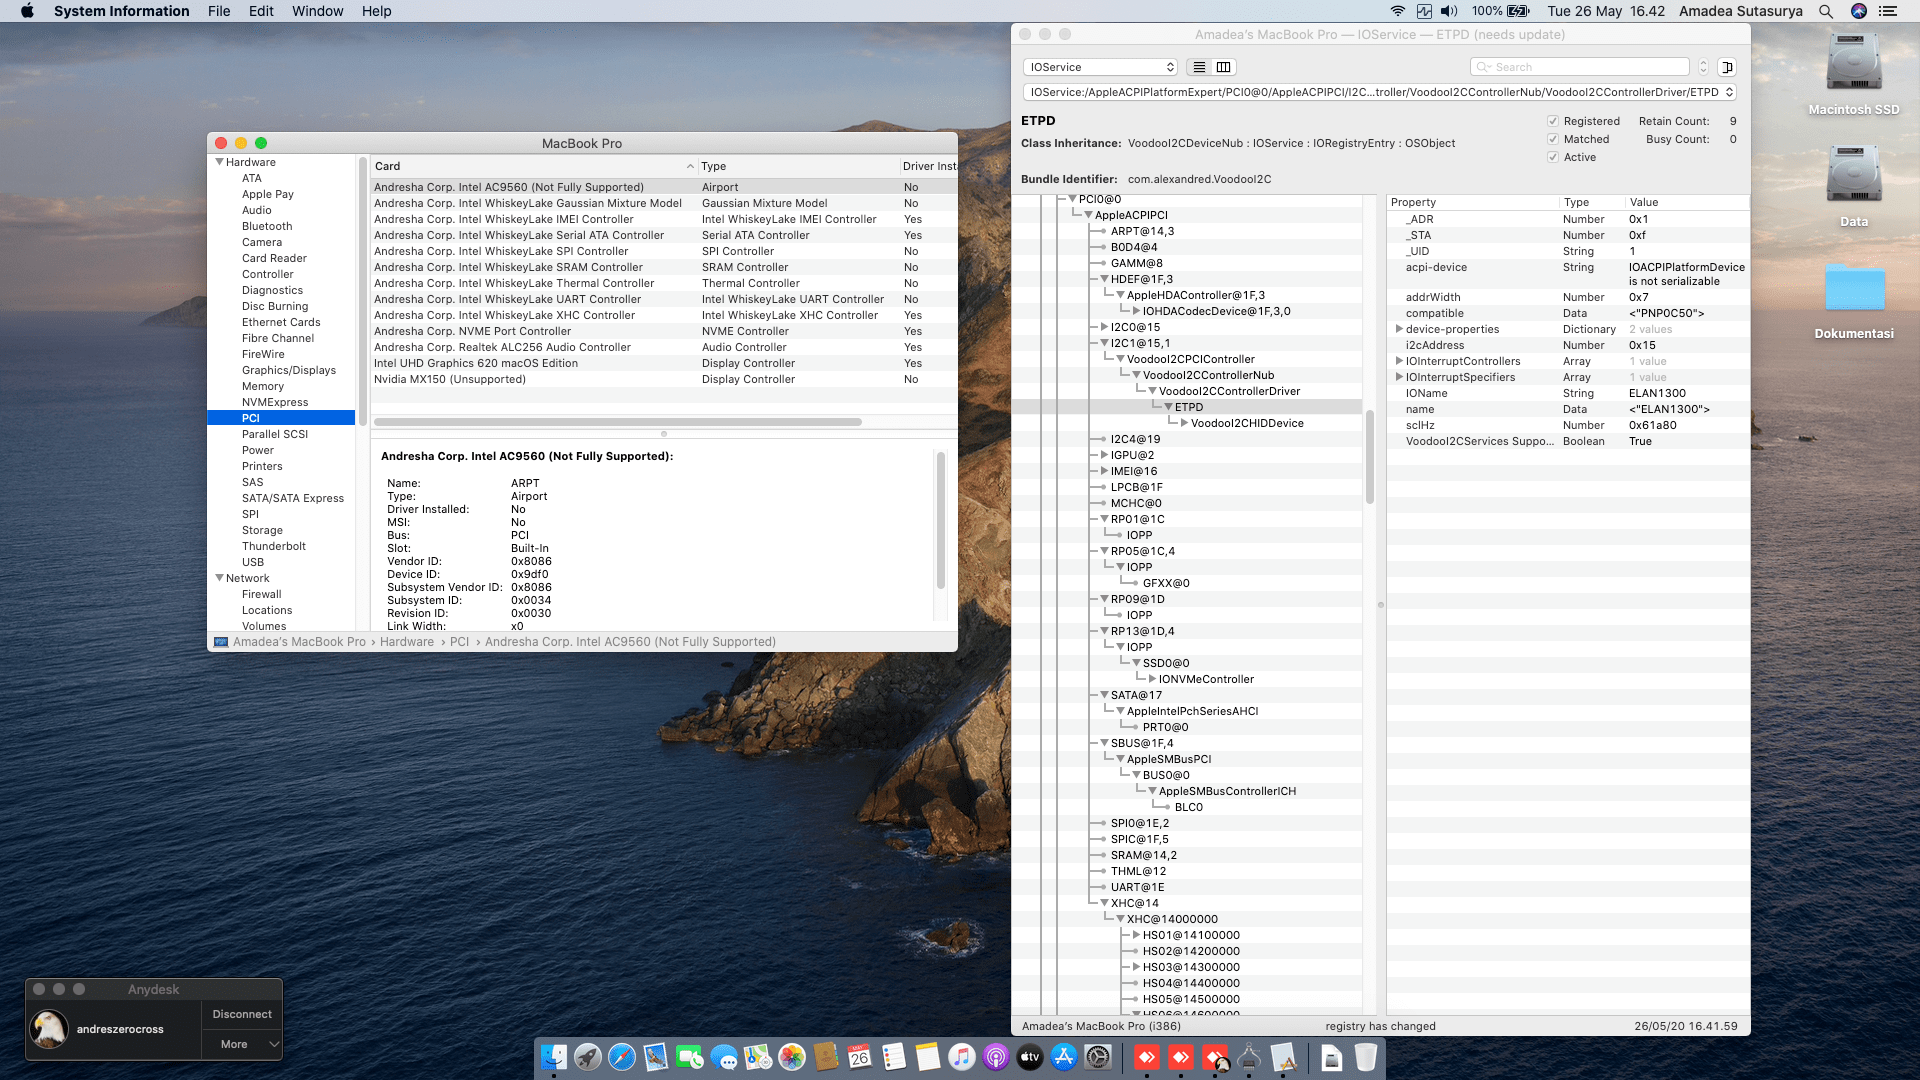Viewport: 1920px width, 1080px height.
Task: Click the Spotlight search icon in menu bar
Action: tap(1825, 11)
